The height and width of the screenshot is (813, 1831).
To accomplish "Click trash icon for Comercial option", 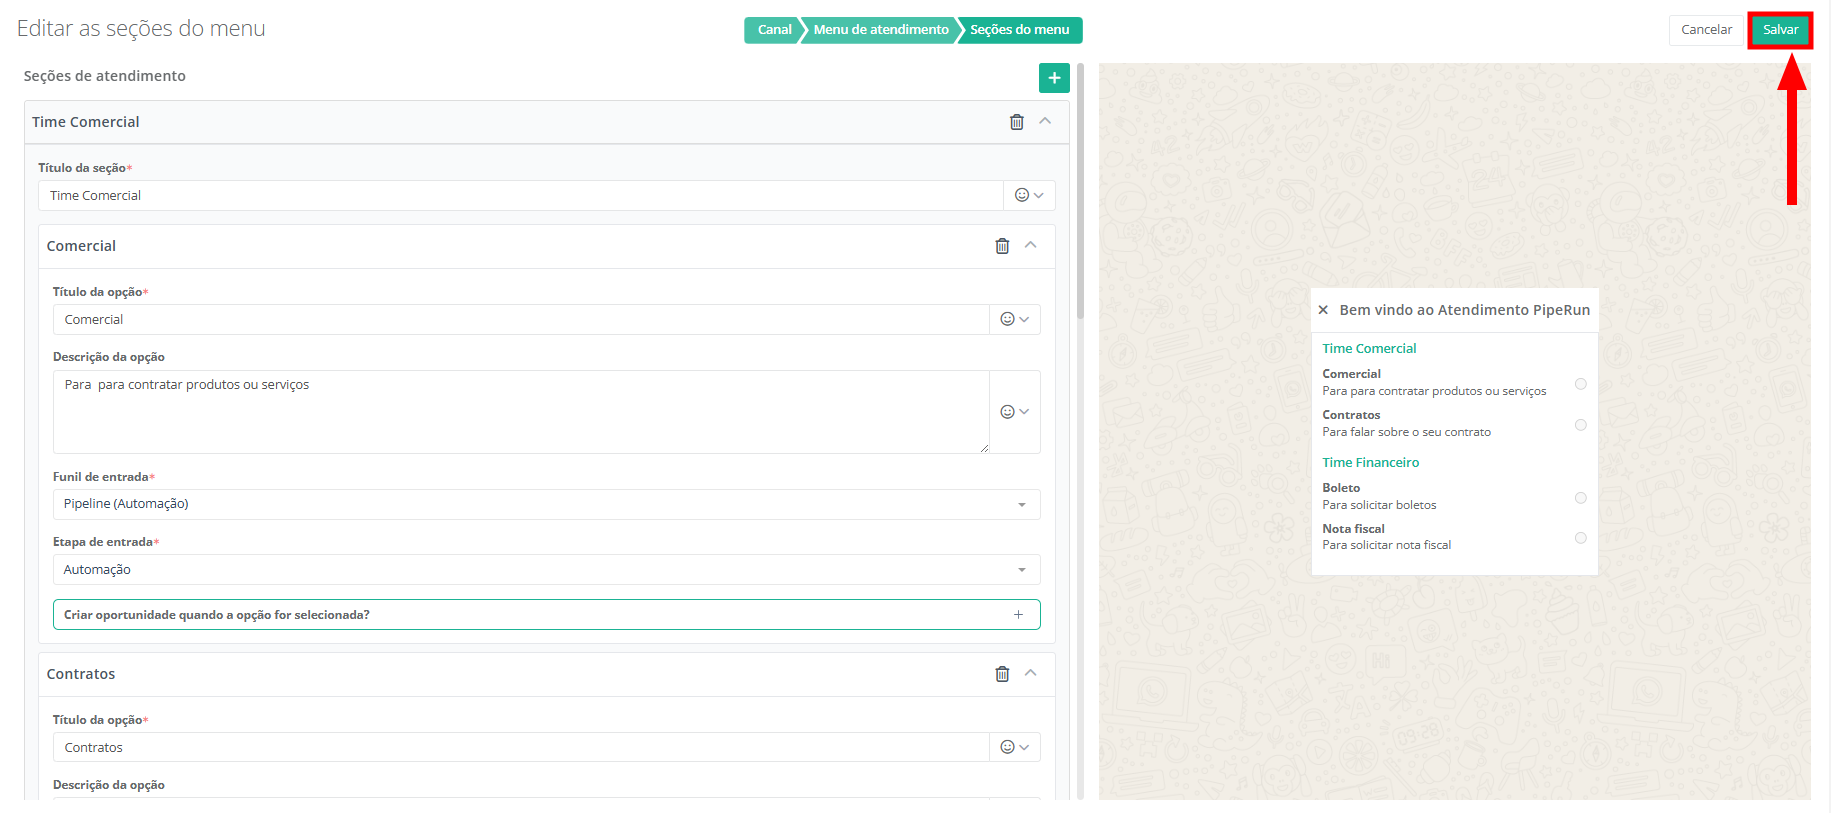I will 1002,246.
